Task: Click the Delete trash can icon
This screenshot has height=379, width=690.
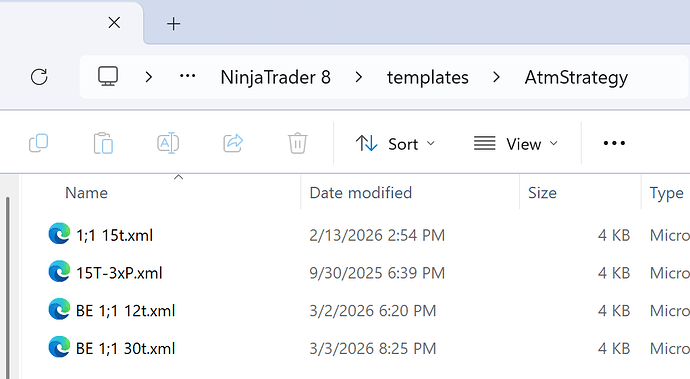Action: coord(297,143)
